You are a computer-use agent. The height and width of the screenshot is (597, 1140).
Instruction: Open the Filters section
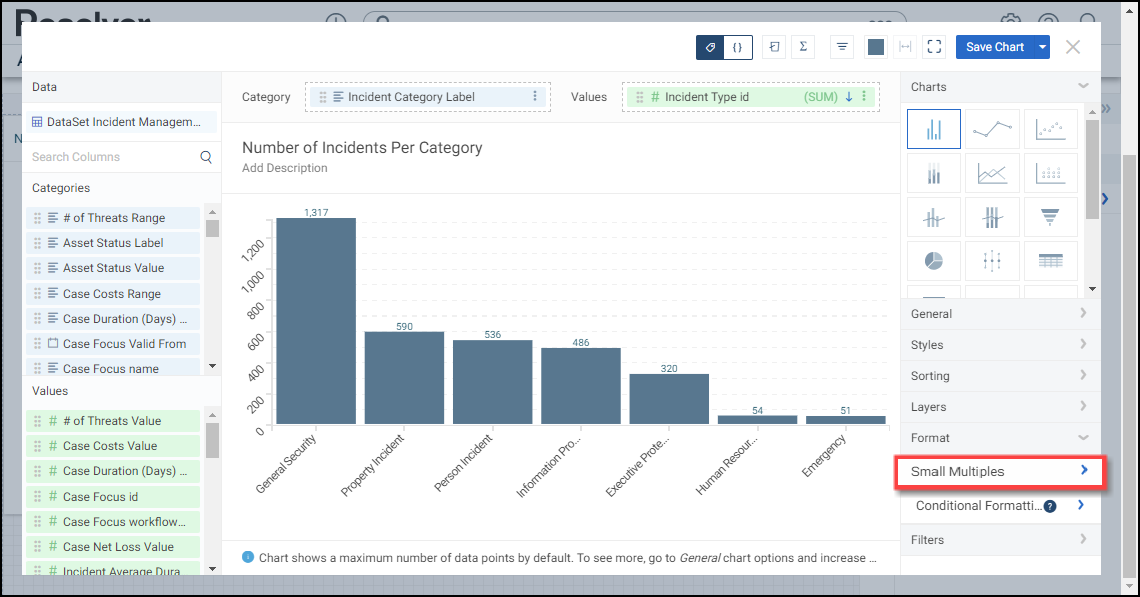(1000, 540)
